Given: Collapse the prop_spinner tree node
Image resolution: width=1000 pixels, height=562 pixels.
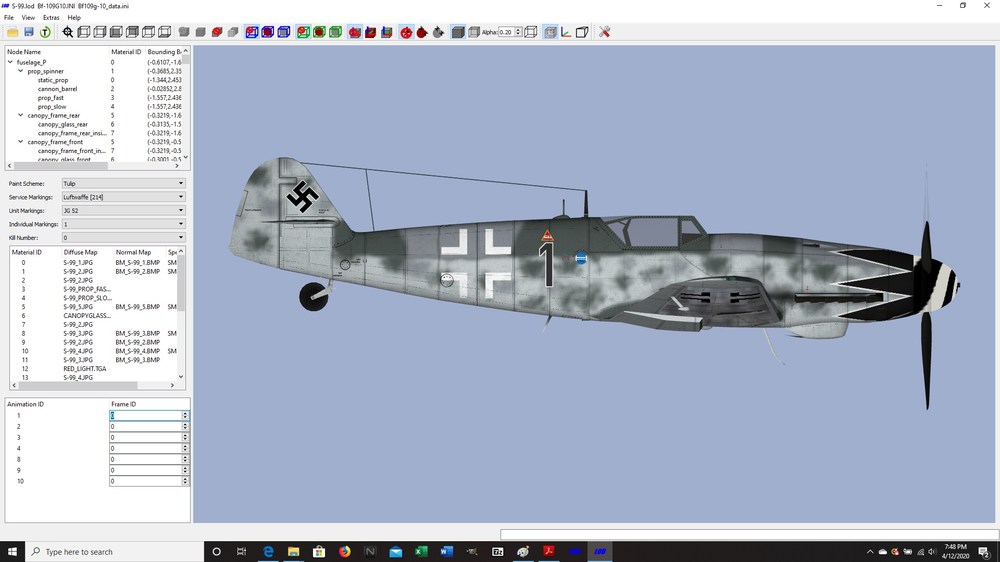Looking at the screenshot, I should tap(20, 71).
